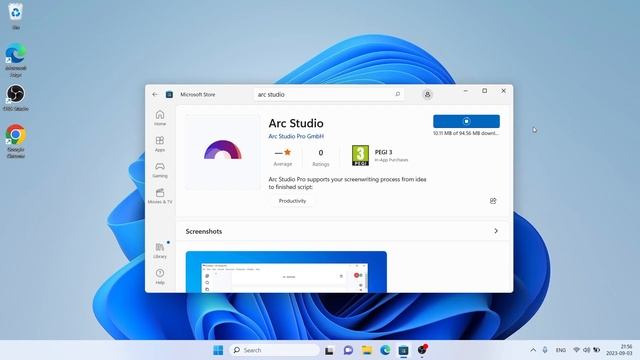Image resolution: width=640 pixels, height=360 pixels.
Task: Go back in Microsoft Store
Action: tap(155, 94)
